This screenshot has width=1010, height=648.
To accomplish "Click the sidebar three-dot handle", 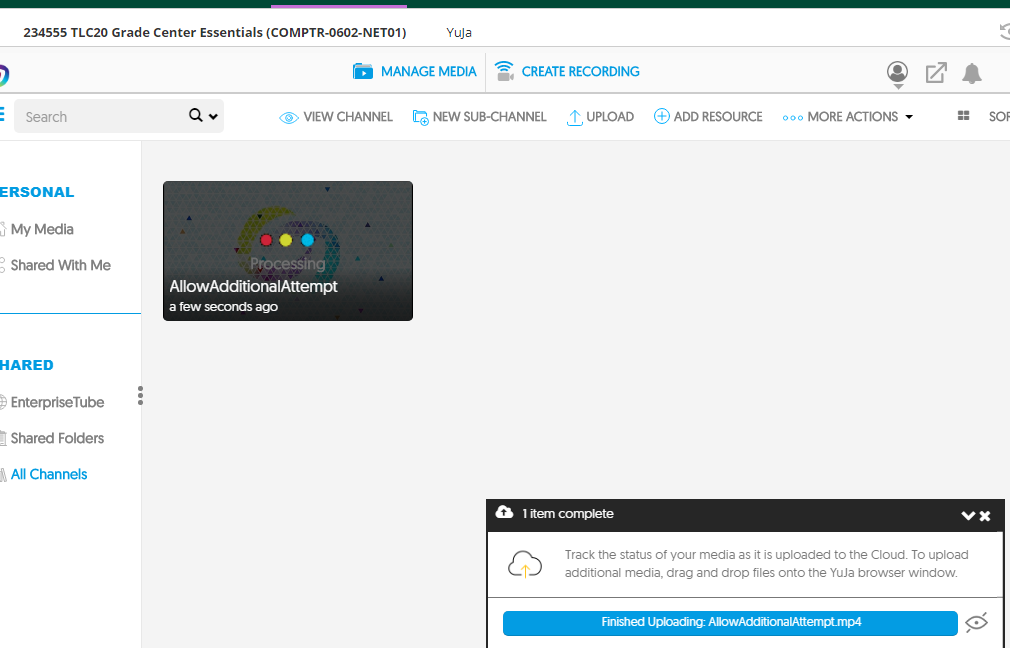I will (140, 395).
